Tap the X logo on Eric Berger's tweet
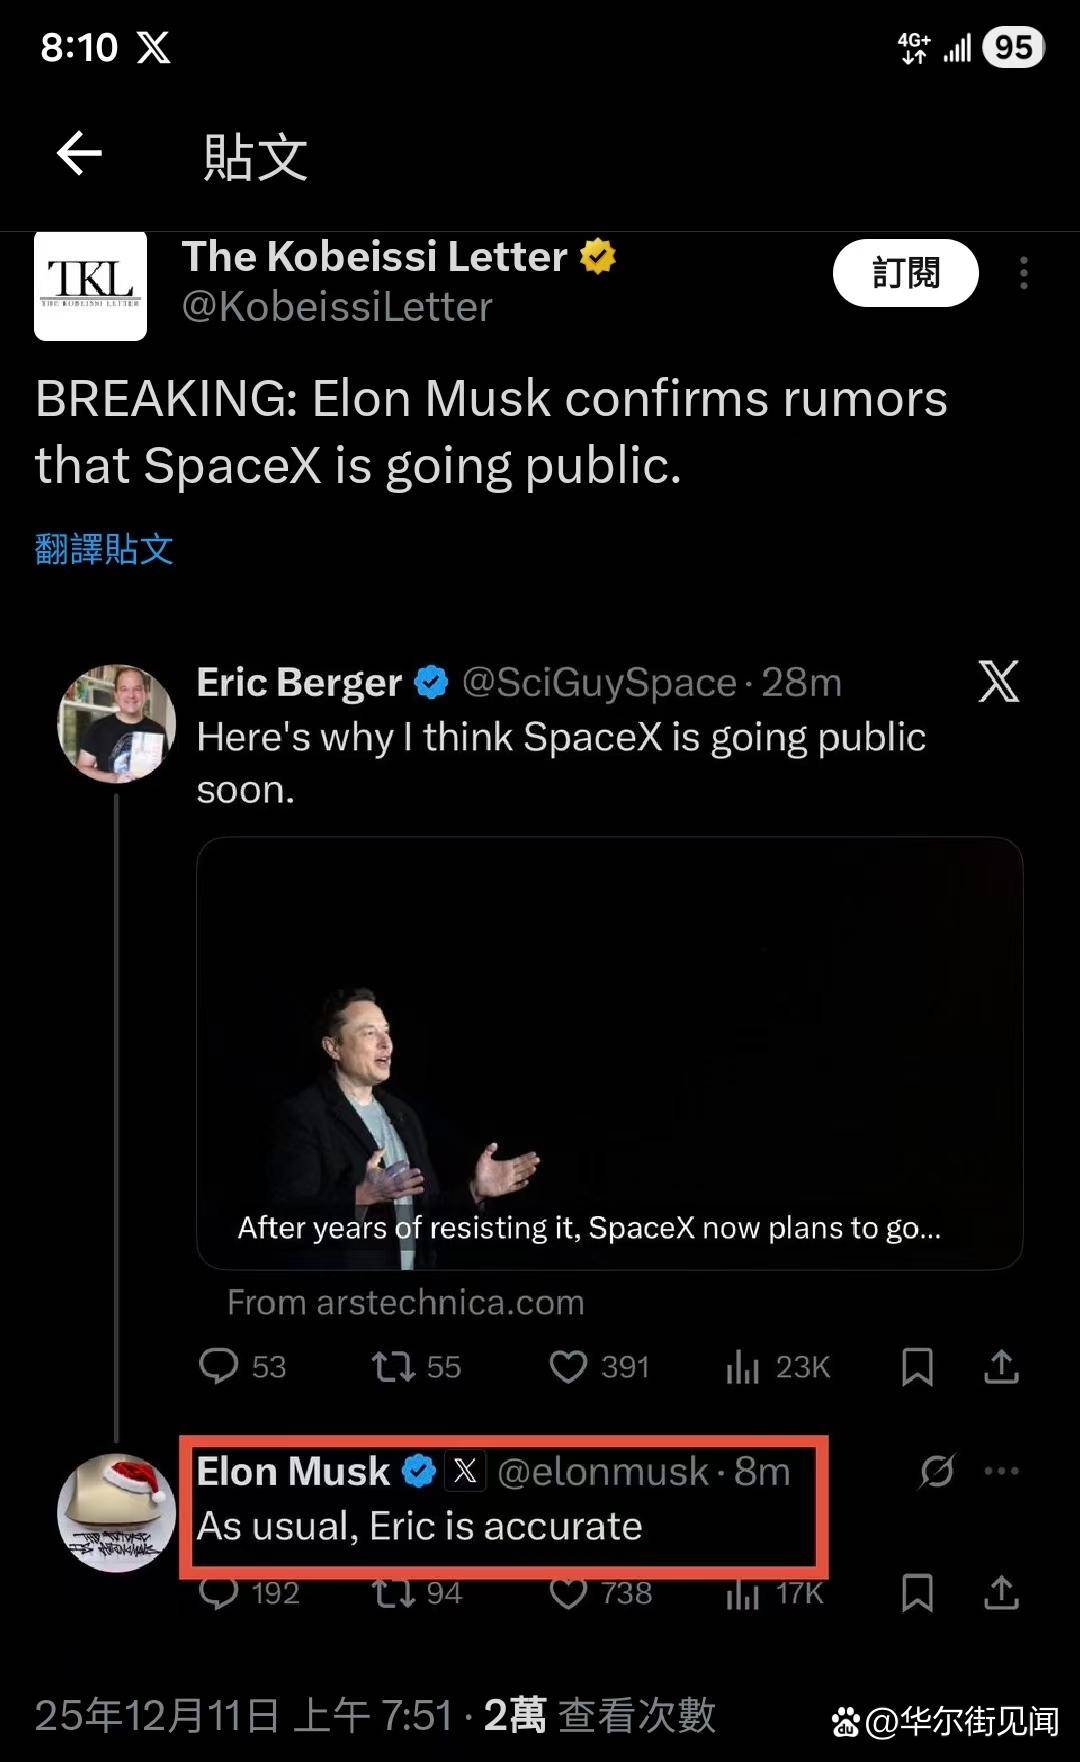The height and width of the screenshot is (1762, 1080). 998,682
